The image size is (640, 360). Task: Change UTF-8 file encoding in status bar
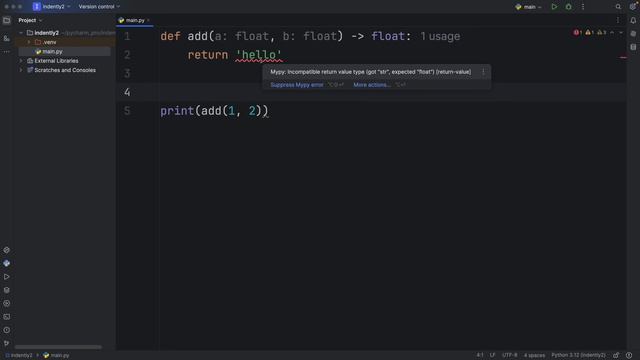(x=509, y=355)
